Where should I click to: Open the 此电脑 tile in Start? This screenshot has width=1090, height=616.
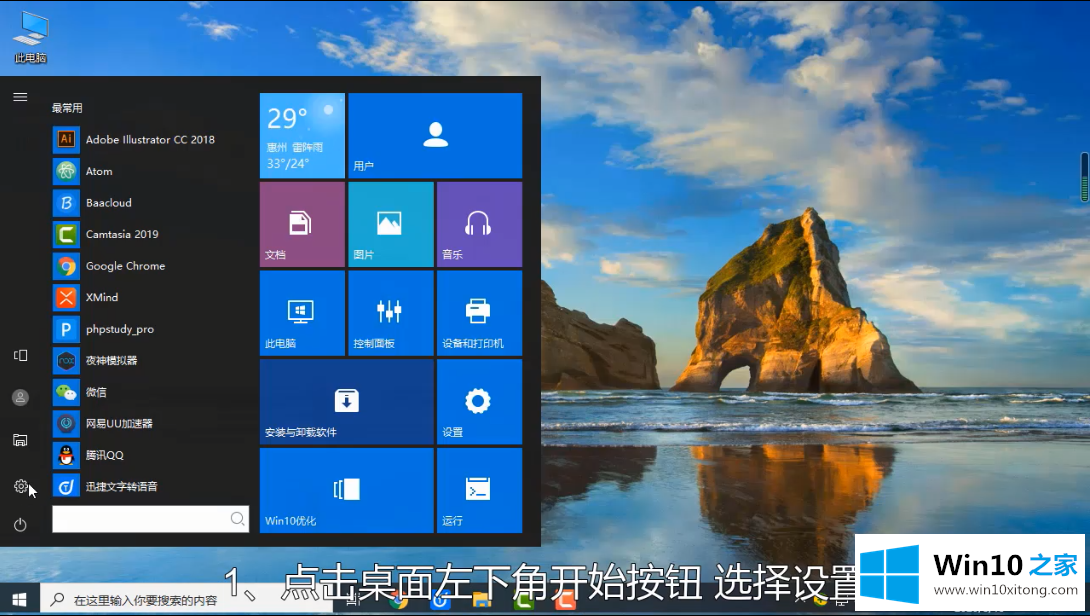[302, 313]
